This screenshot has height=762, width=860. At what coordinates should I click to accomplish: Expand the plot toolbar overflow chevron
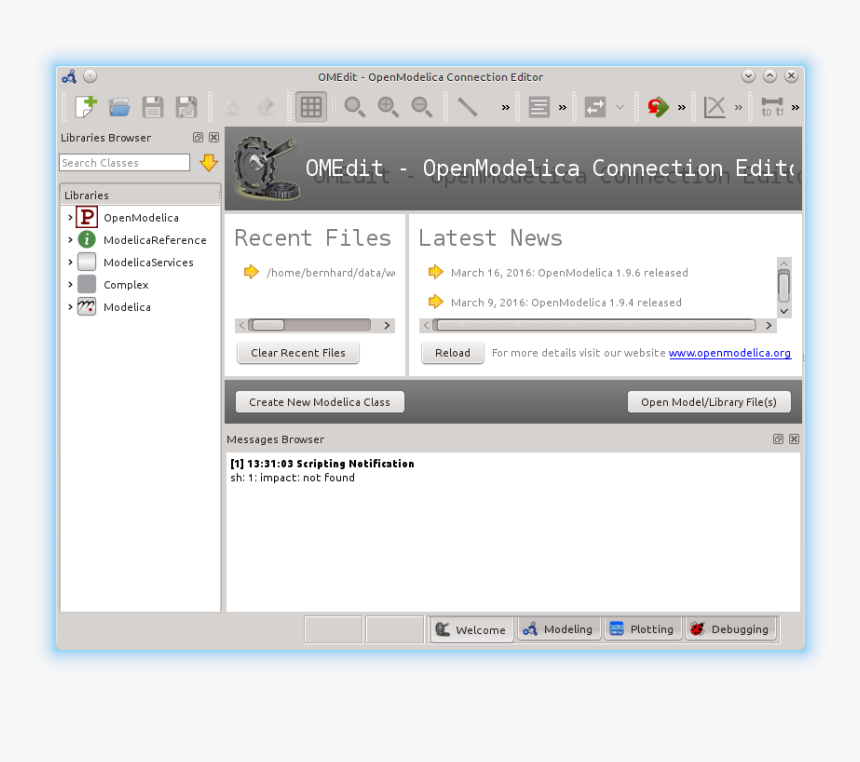[x=738, y=108]
